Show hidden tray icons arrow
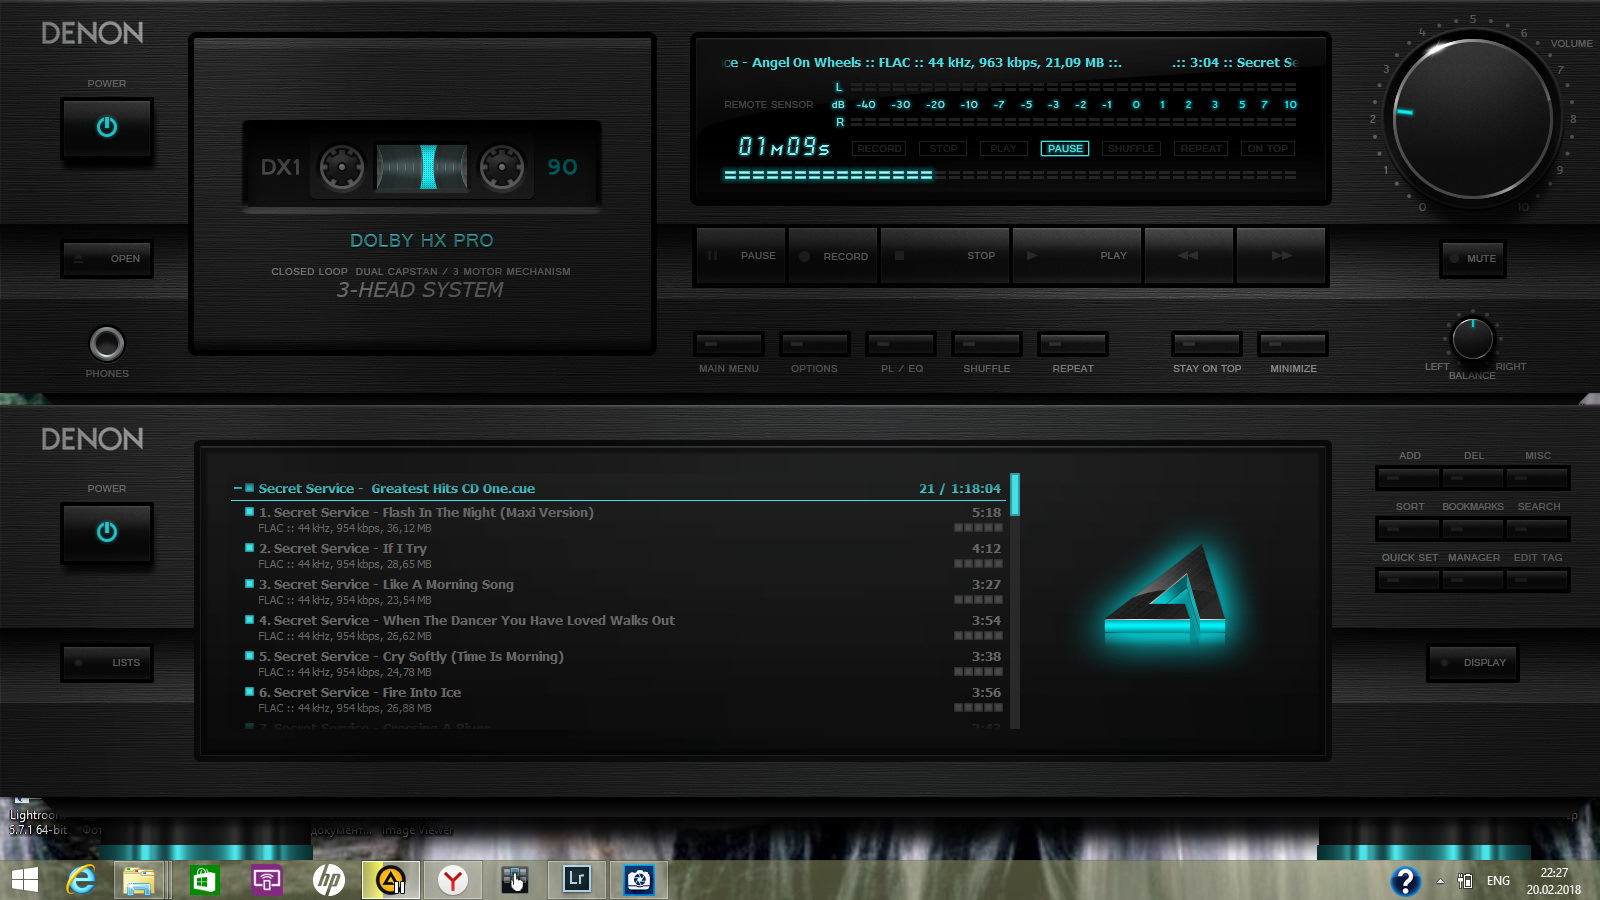Screen dimensions: 1600x900 [x=1440, y=881]
